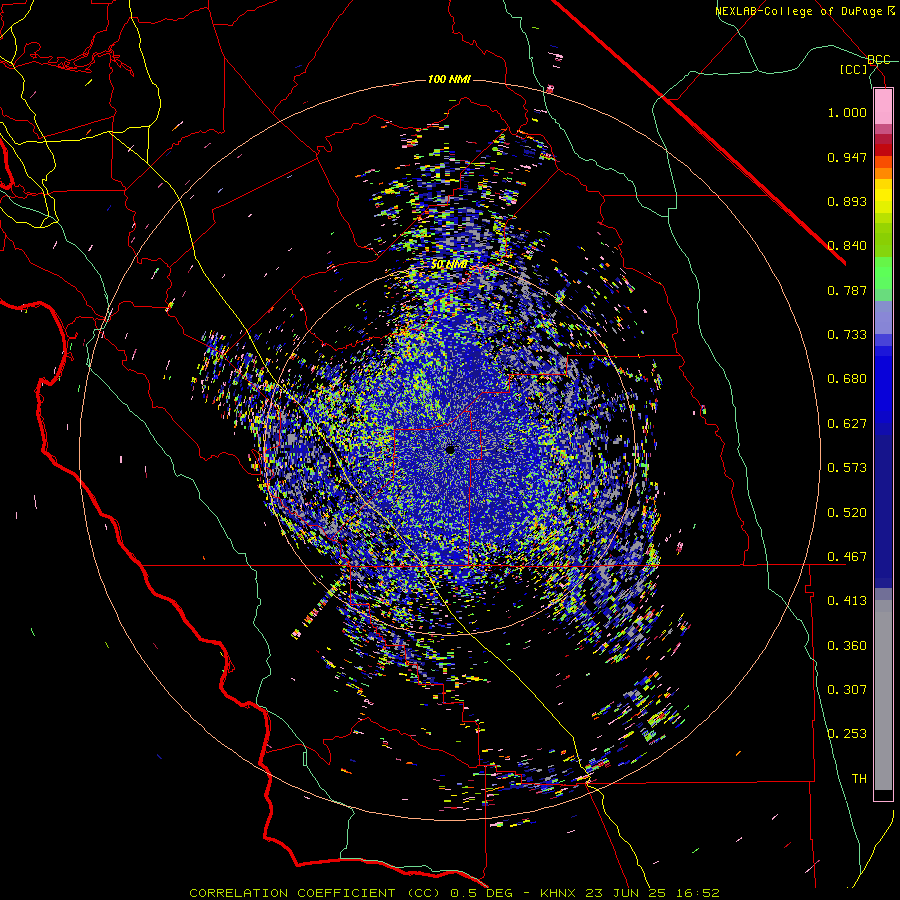Click the 0.520 legend value
This screenshot has height=900, width=900.
click(x=847, y=513)
